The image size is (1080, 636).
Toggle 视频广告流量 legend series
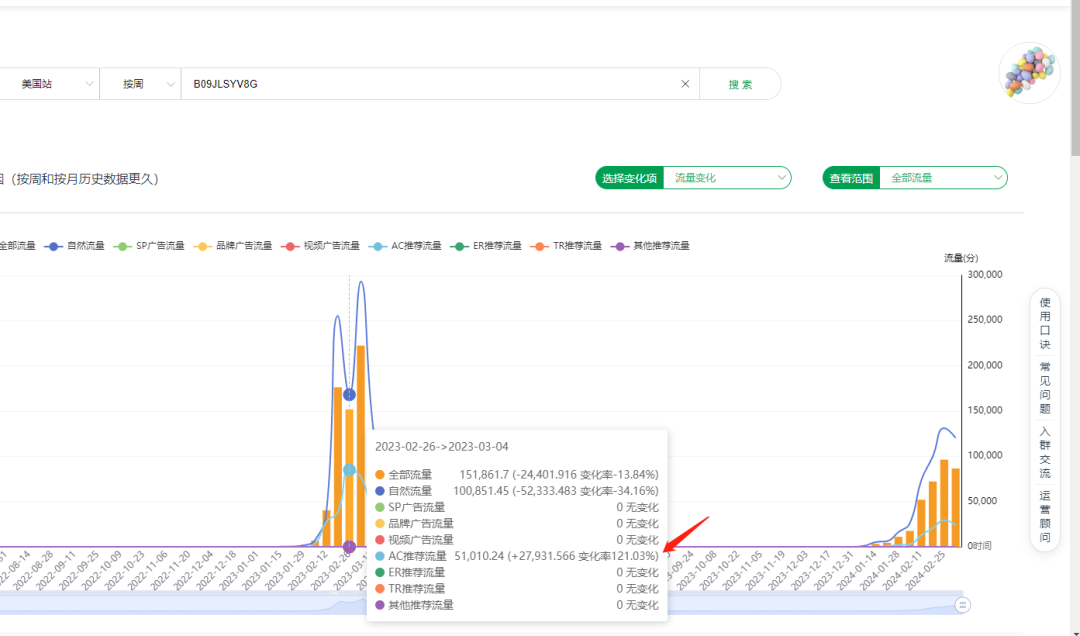(320, 246)
